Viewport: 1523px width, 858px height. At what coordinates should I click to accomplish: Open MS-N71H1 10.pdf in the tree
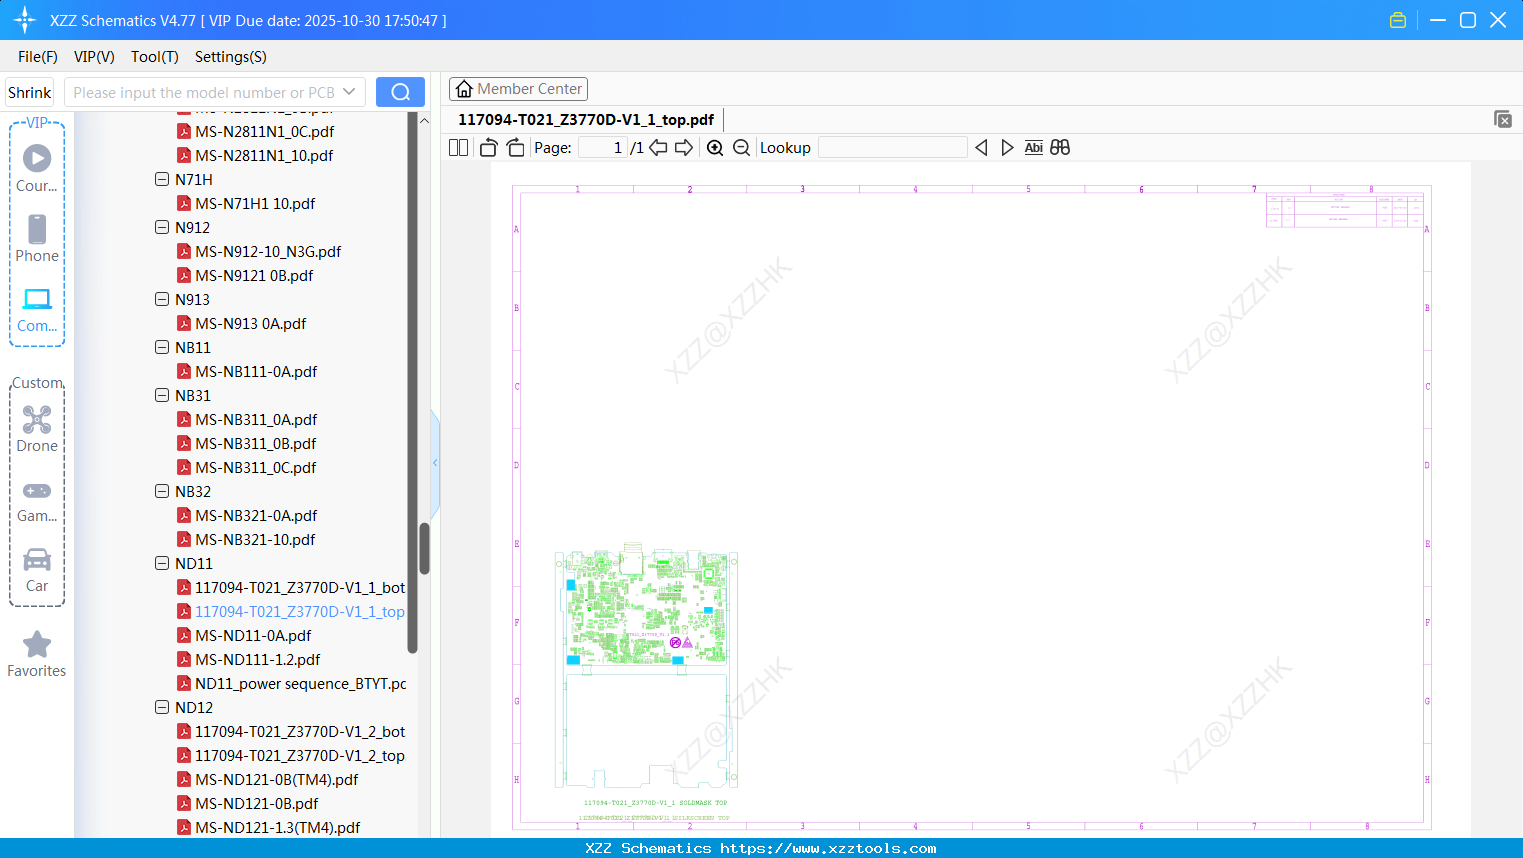pyautogui.click(x=246, y=204)
